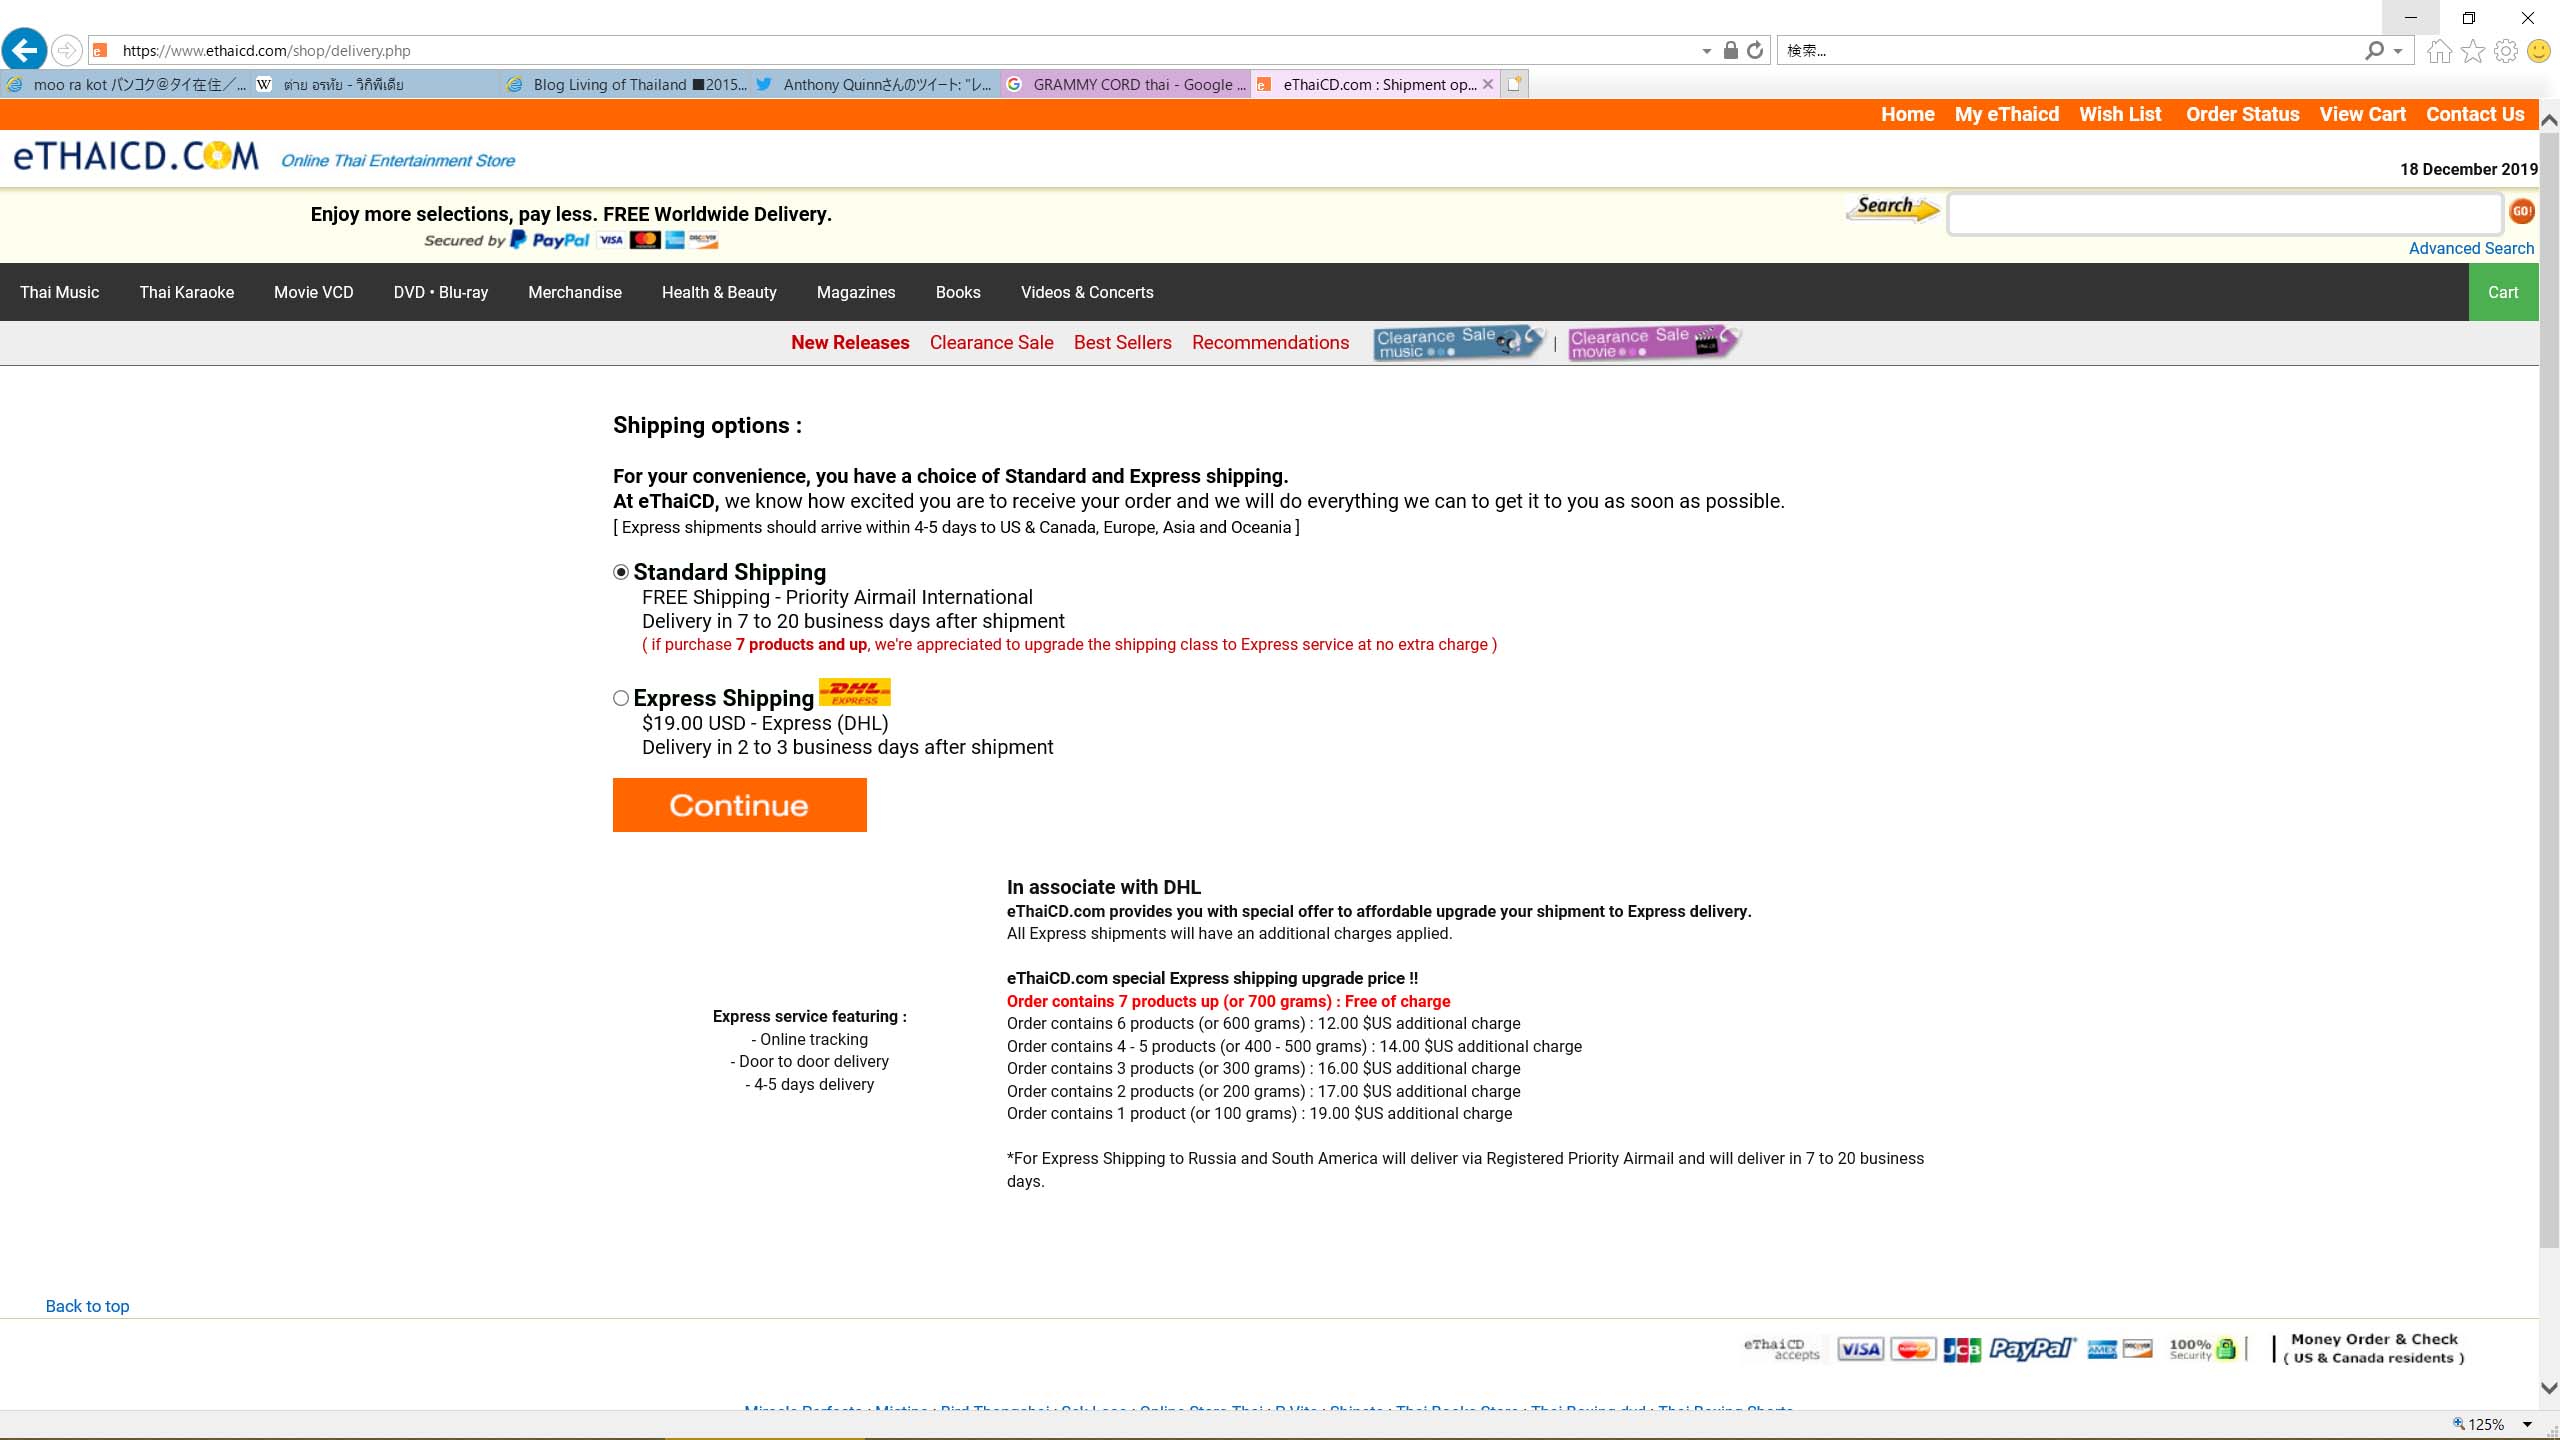The height and width of the screenshot is (1440, 2560).
Task: Click the red Clearance Sale text link
Action: pos(992,342)
